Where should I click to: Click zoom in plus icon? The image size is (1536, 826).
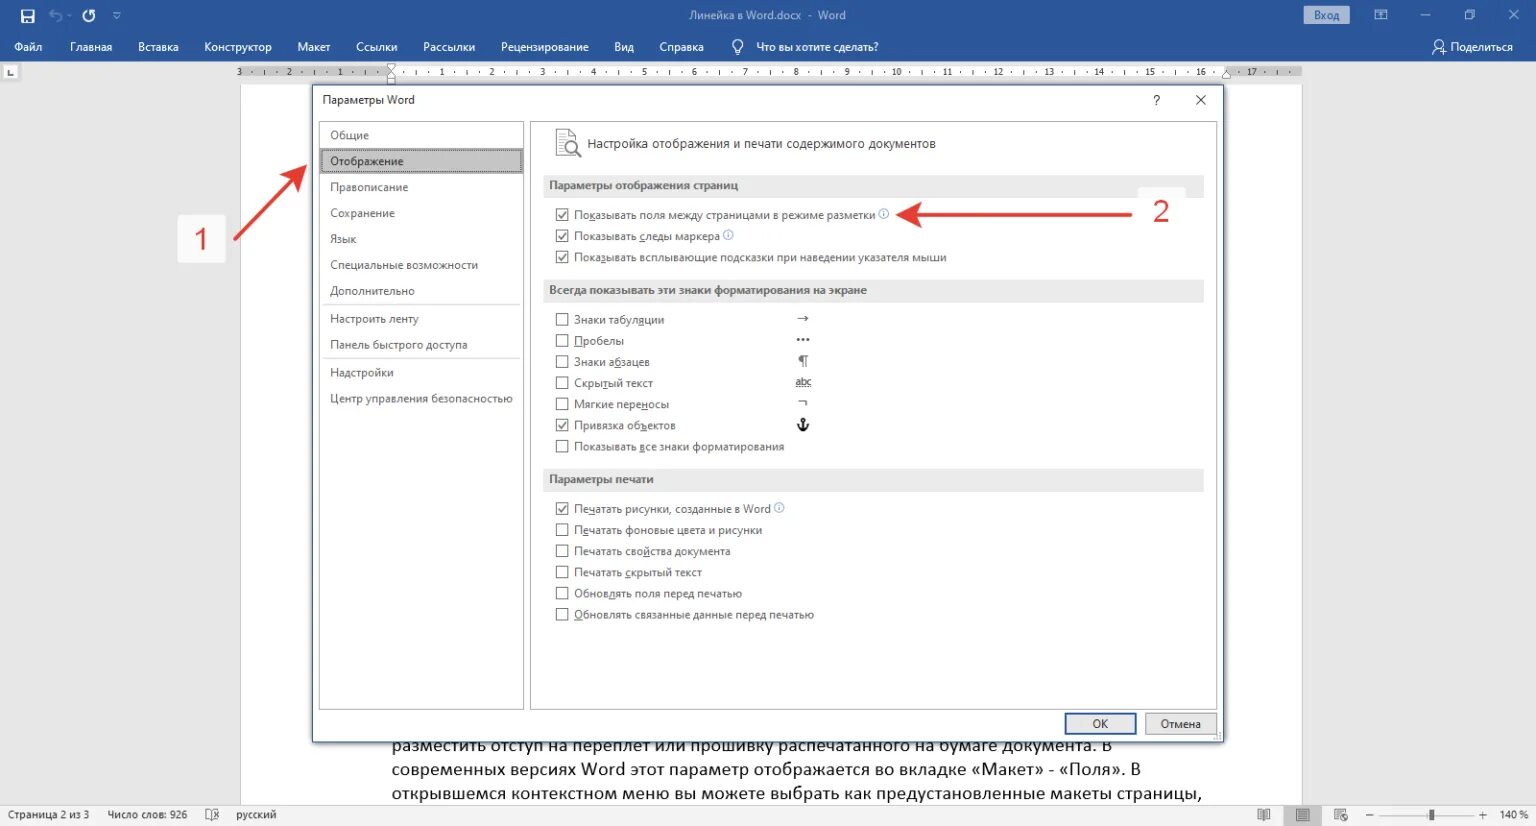point(1483,815)
